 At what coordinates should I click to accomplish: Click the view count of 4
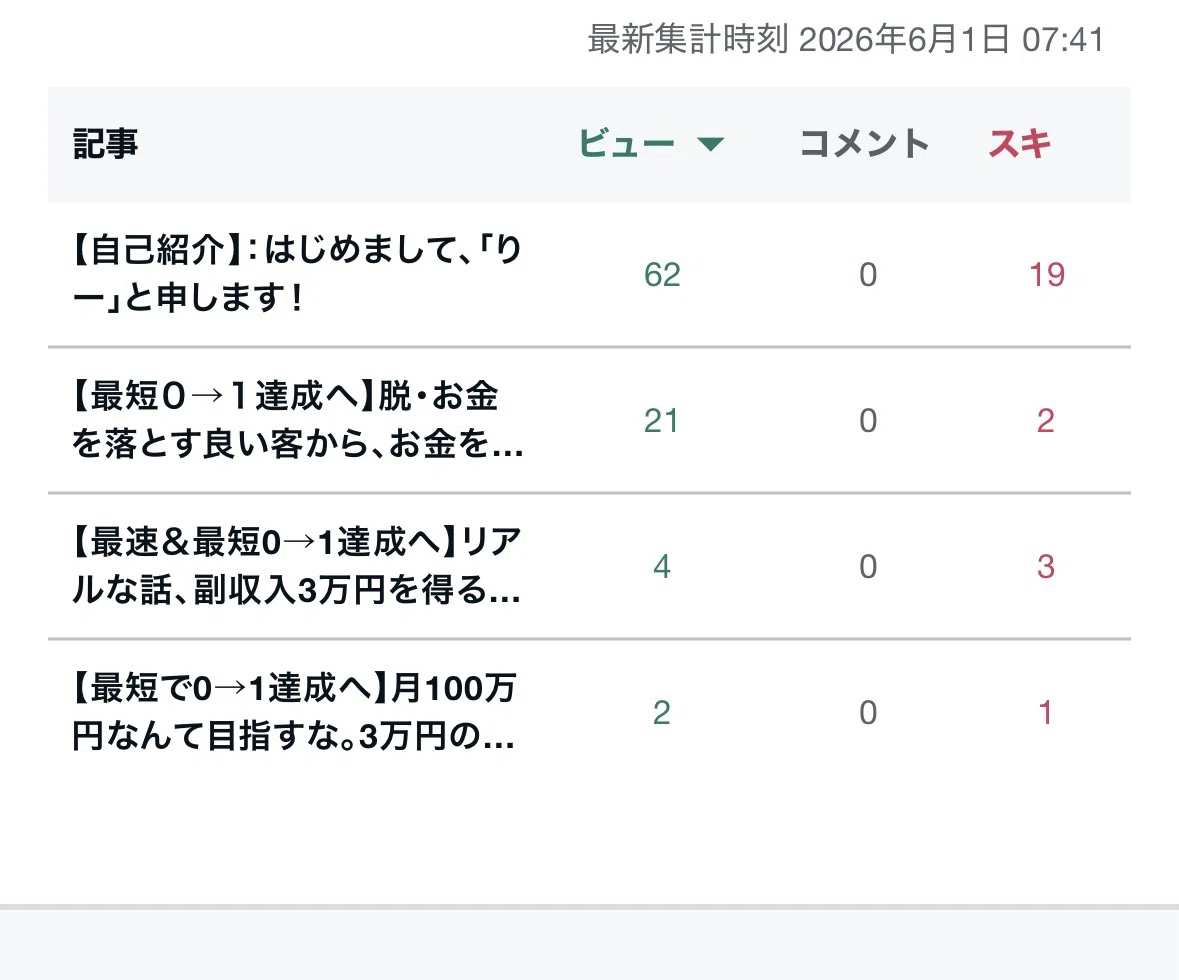tap(662, 566)
